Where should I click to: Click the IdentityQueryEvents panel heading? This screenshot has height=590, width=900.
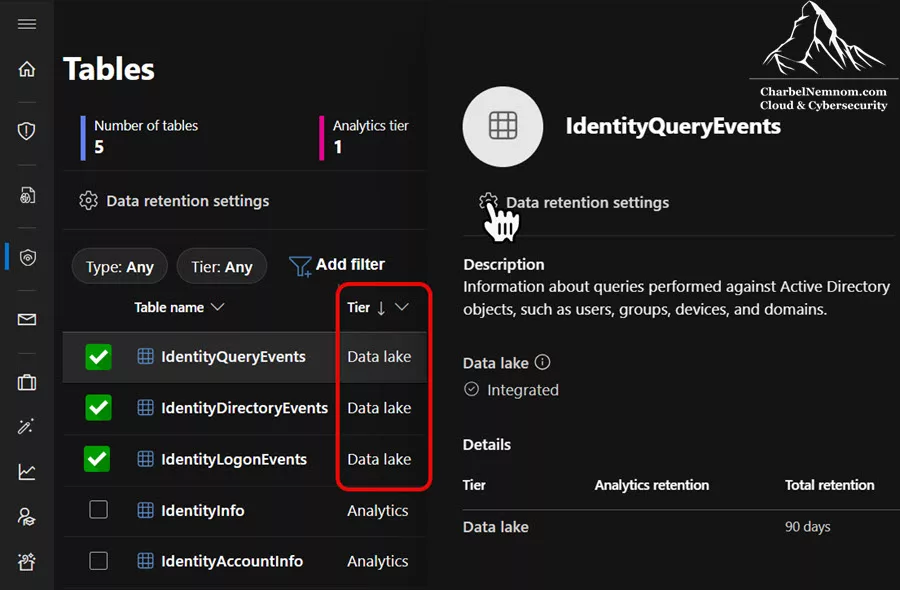pos(673,126)
